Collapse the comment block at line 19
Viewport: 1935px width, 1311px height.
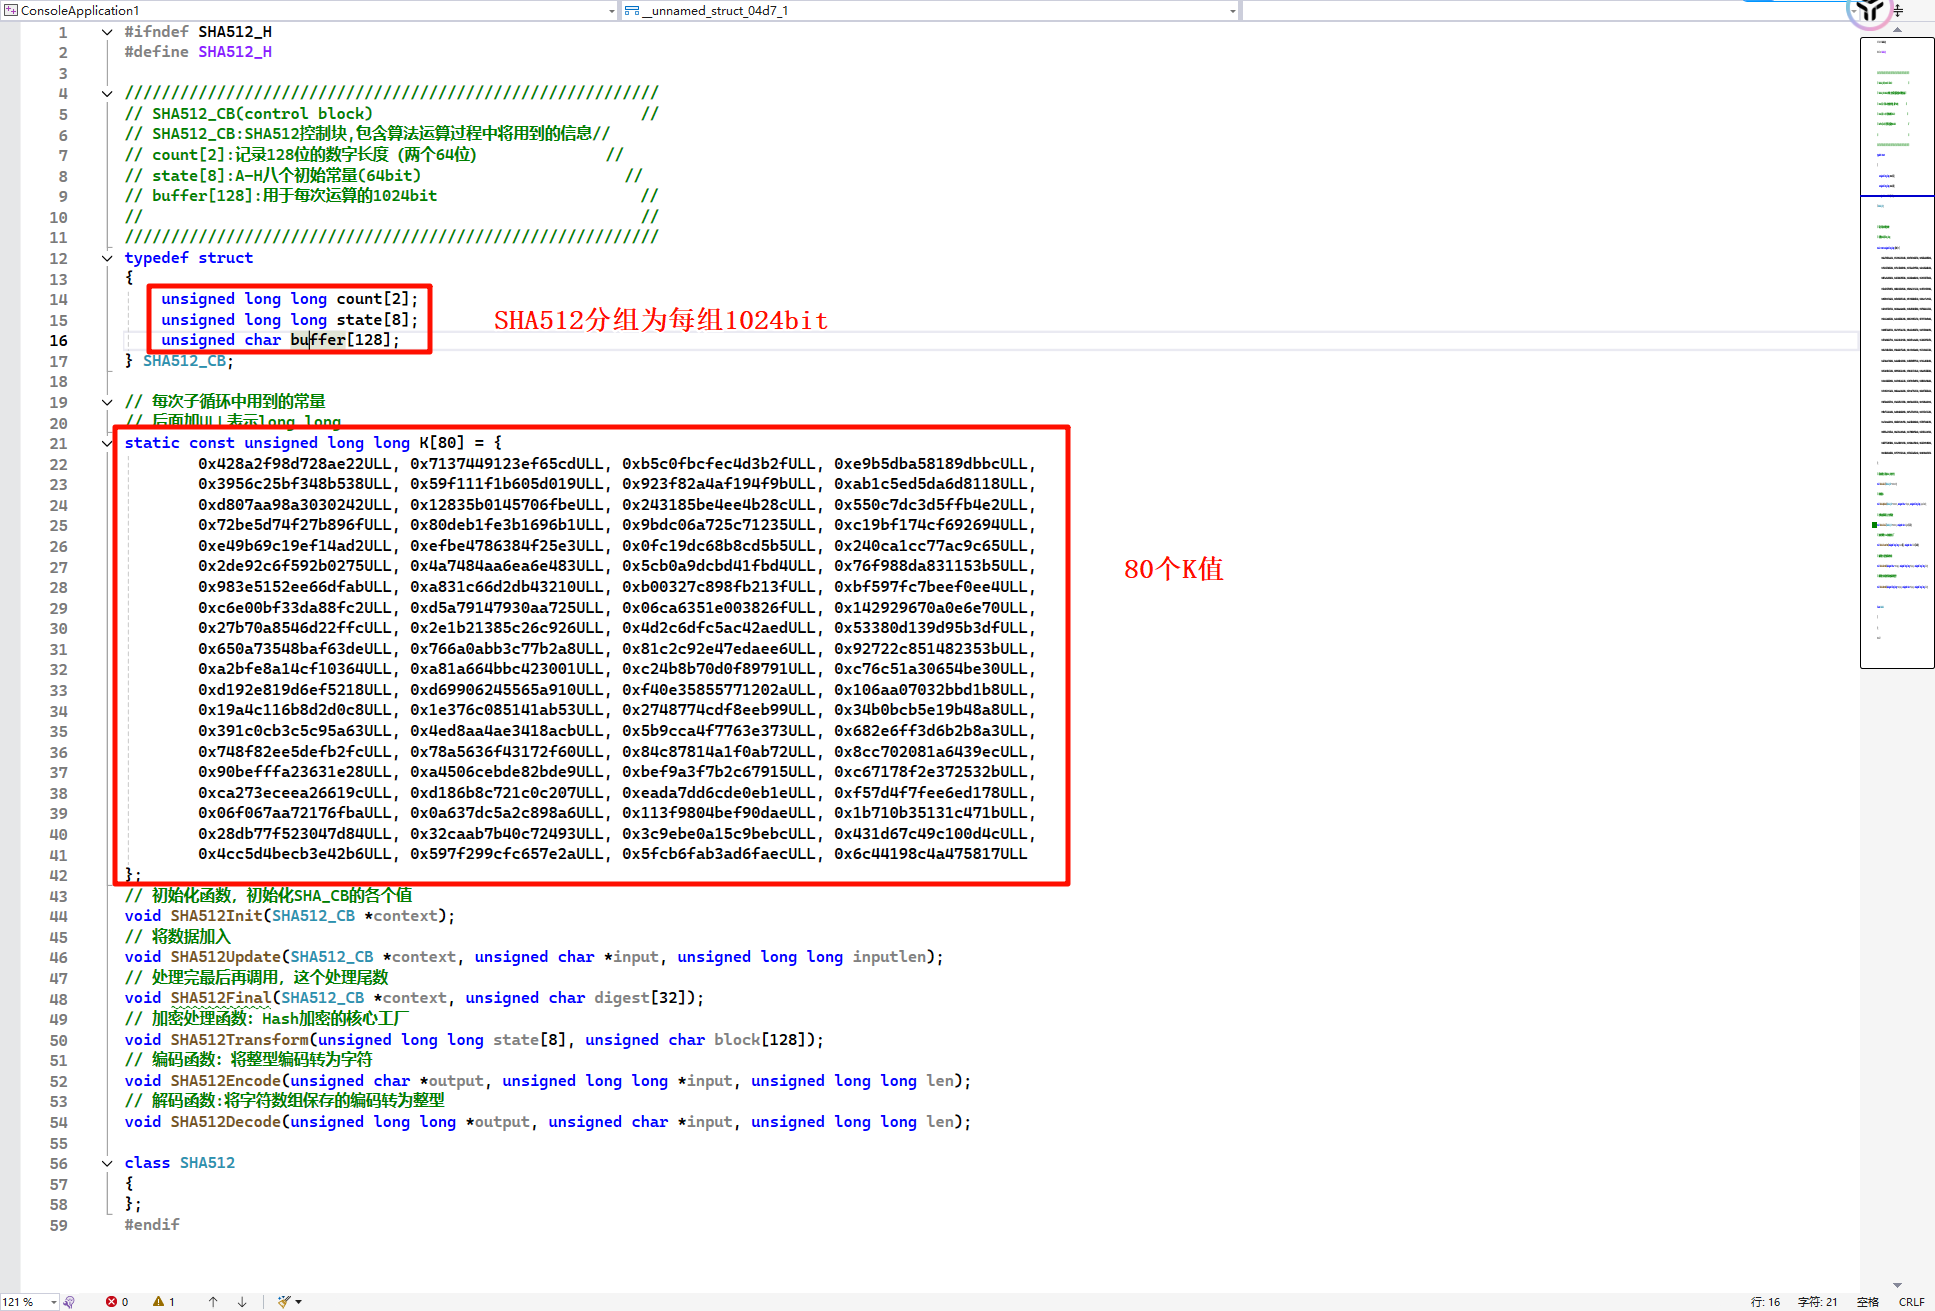107,402
